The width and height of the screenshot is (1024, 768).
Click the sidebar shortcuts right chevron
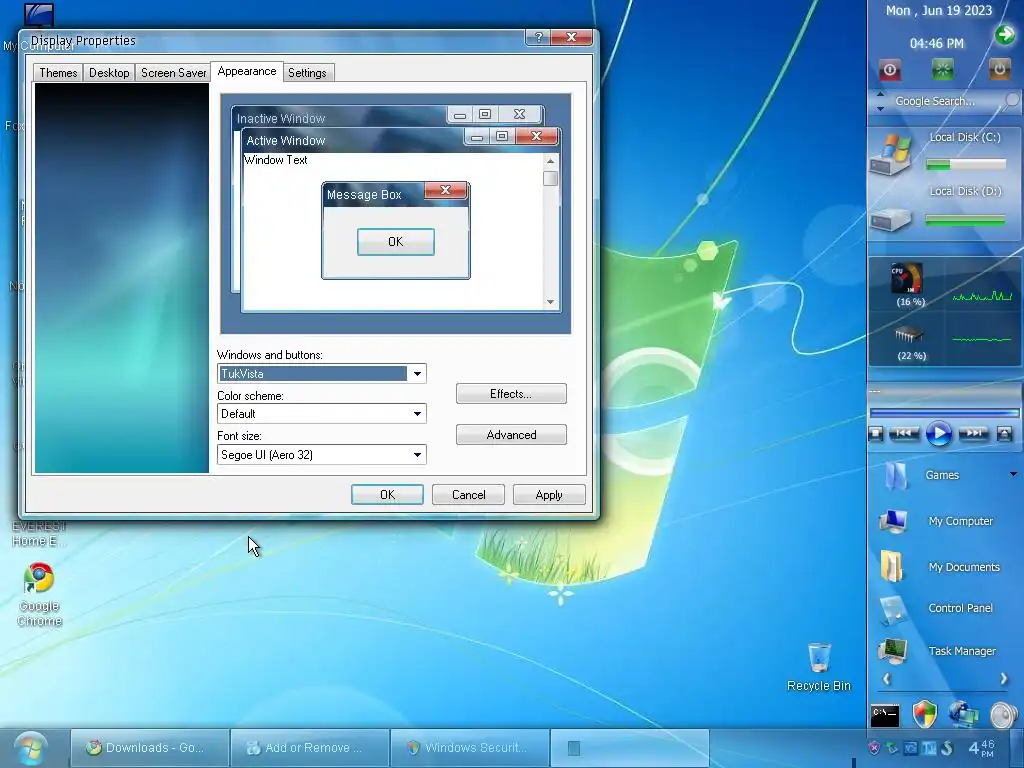(1004, 679)
